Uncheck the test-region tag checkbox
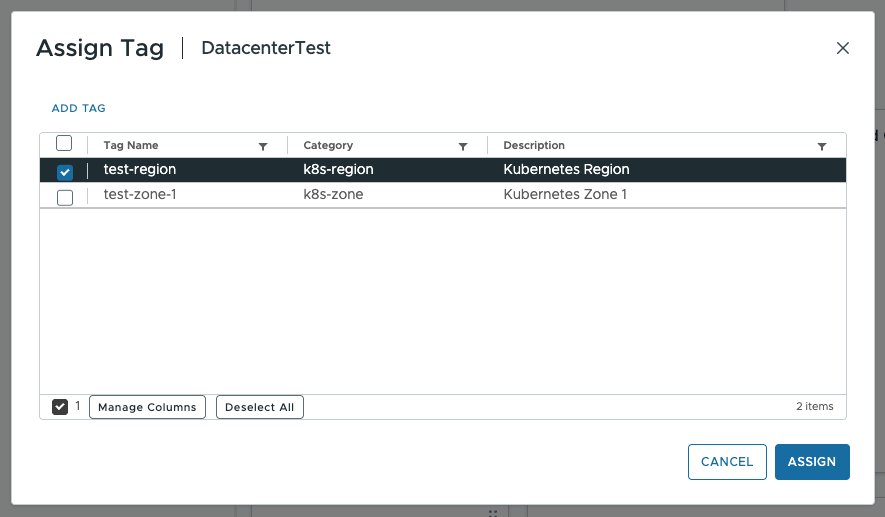 pyautogui.click(x=65, y=171)
